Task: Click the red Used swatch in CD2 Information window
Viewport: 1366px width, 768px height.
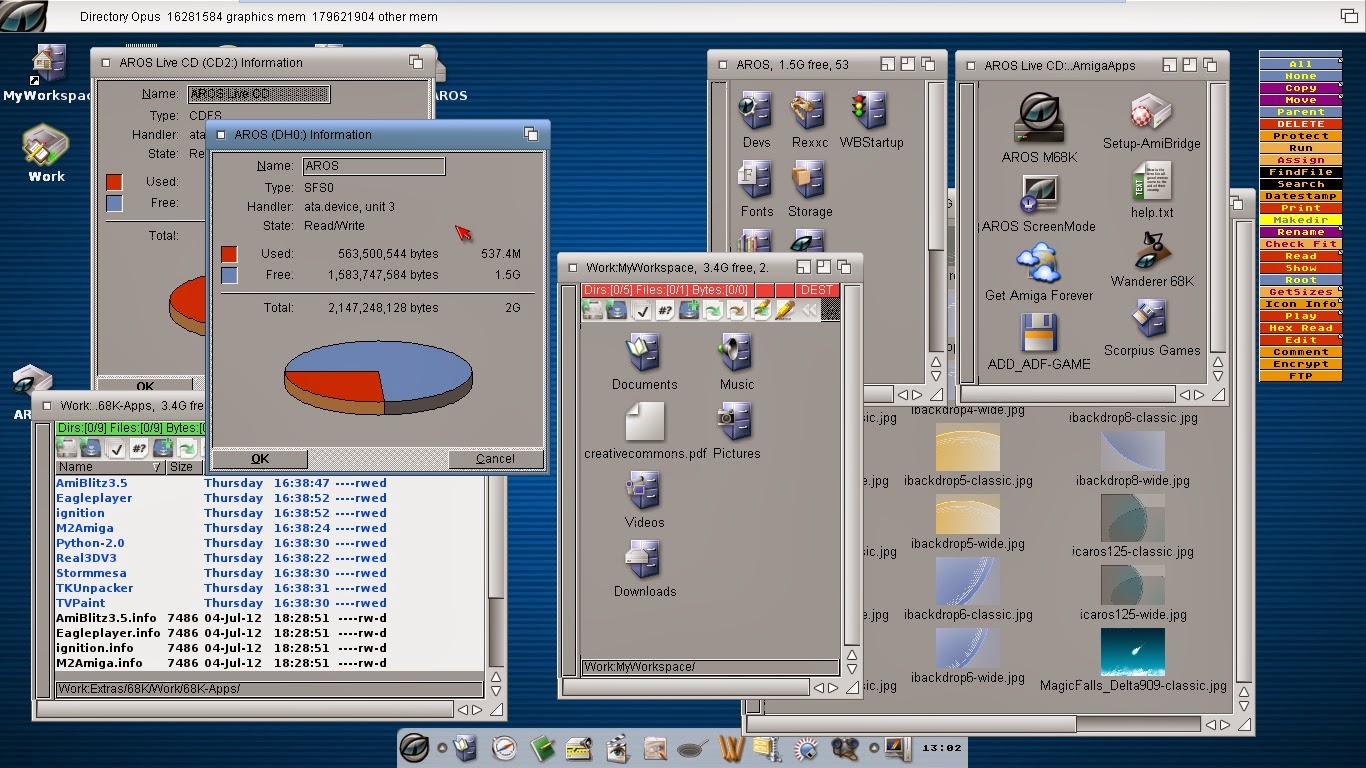Action: (x=114, y=182)
